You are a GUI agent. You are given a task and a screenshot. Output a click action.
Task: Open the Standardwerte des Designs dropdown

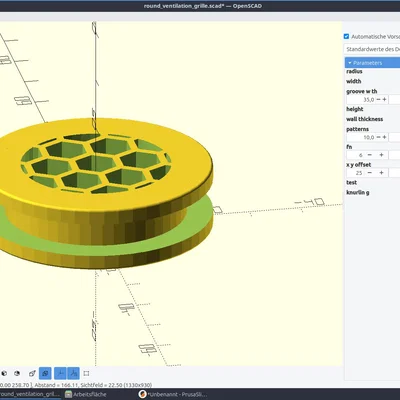coord(372,49)
